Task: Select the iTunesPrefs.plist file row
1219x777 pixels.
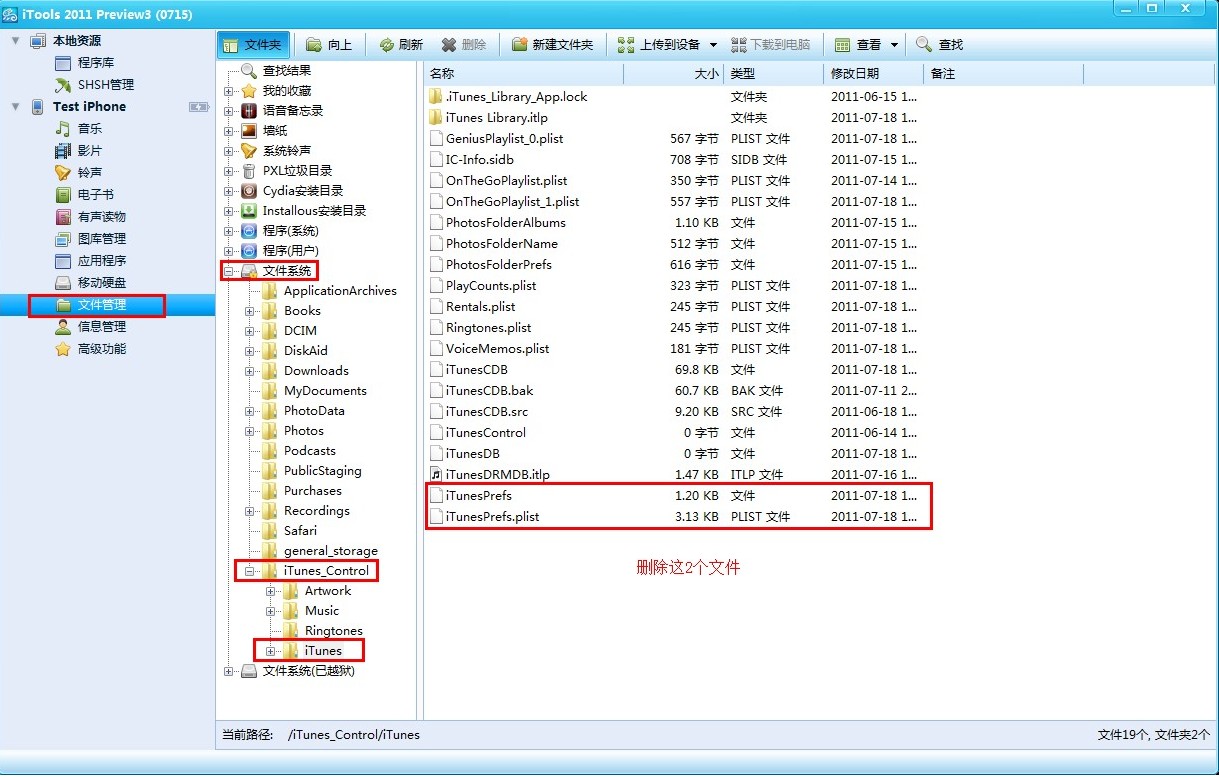Action: (678, 517)
